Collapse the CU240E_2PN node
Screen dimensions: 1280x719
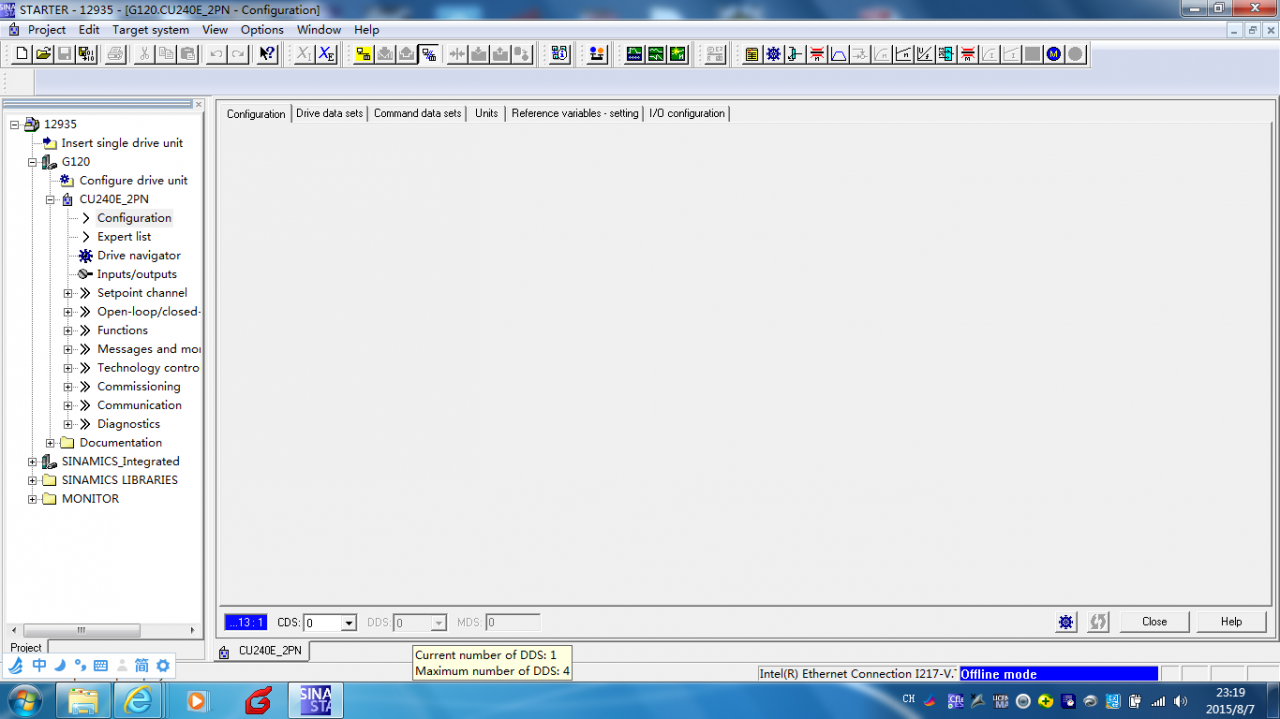51,199
